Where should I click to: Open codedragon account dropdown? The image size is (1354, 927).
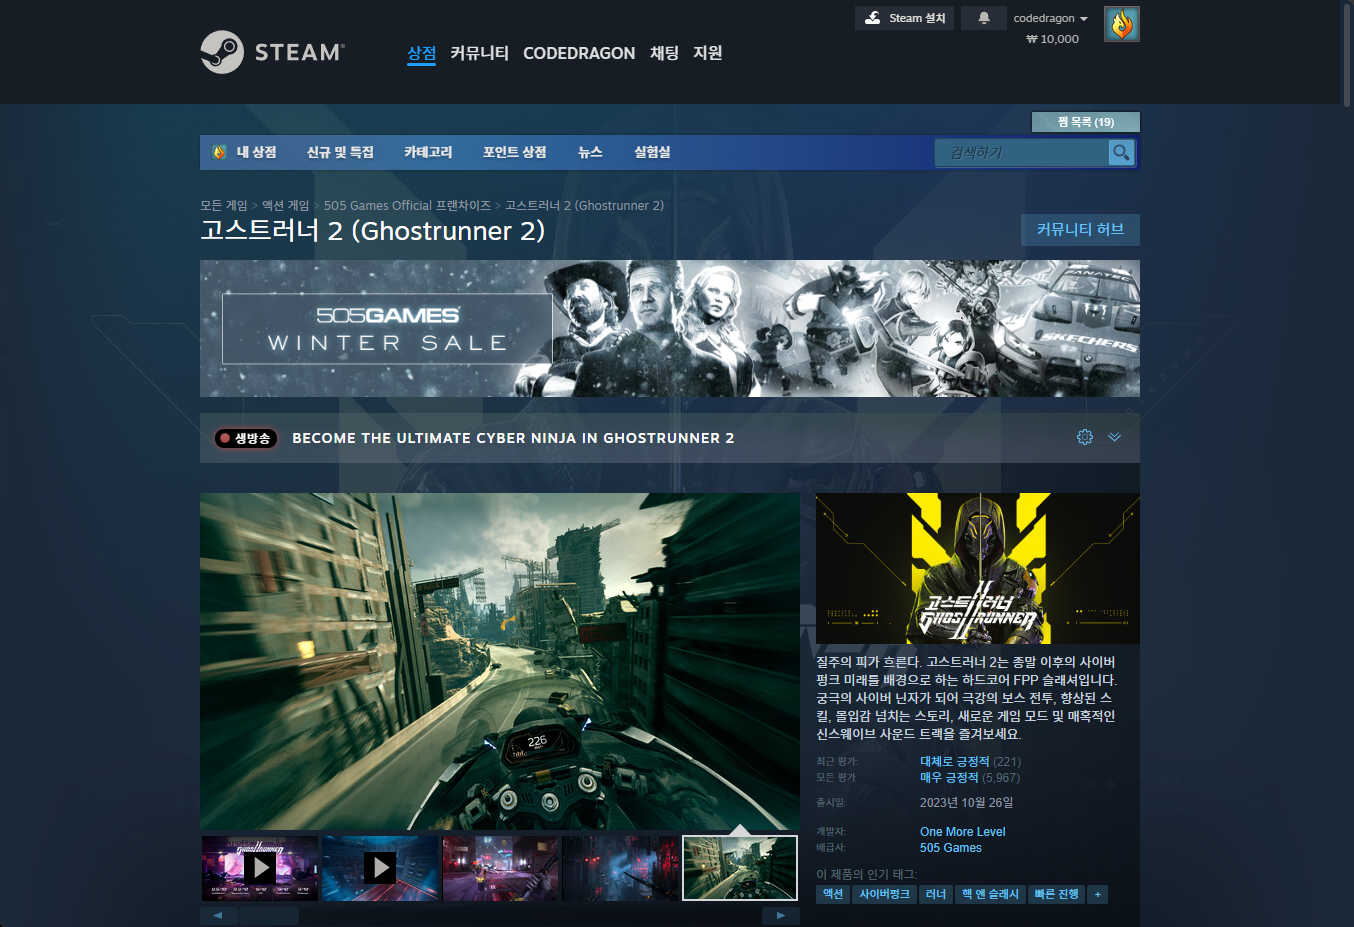pos(1050,18)
